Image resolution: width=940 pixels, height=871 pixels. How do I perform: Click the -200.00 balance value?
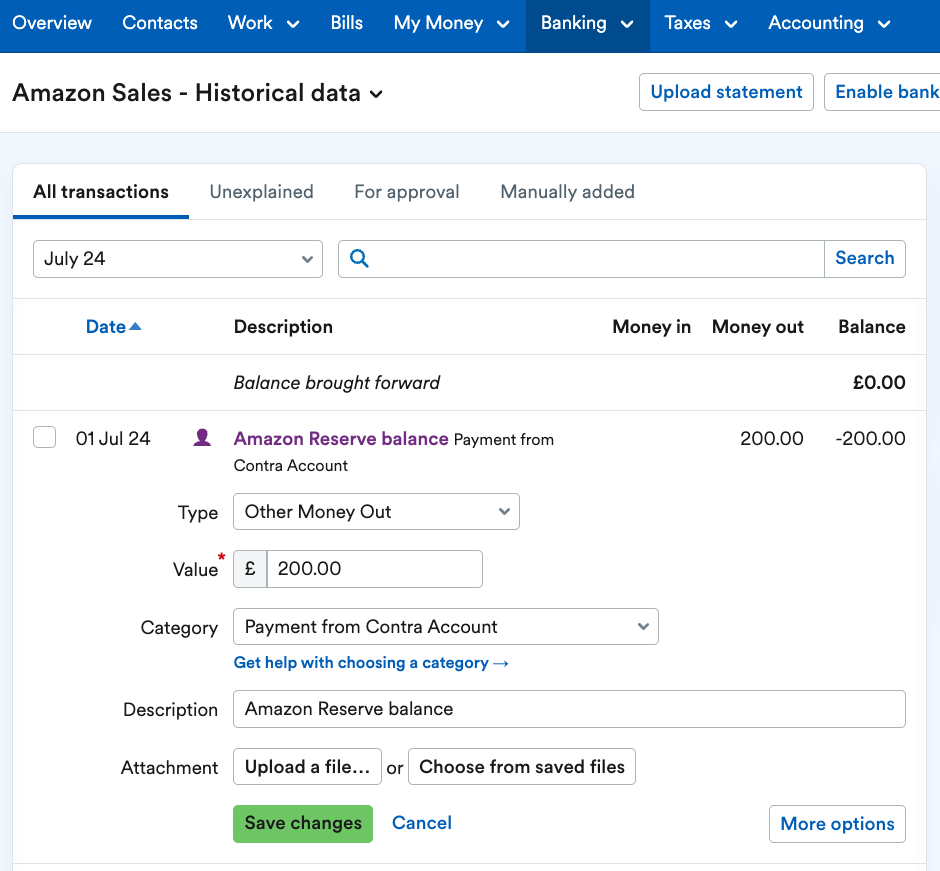coord(870,438)
